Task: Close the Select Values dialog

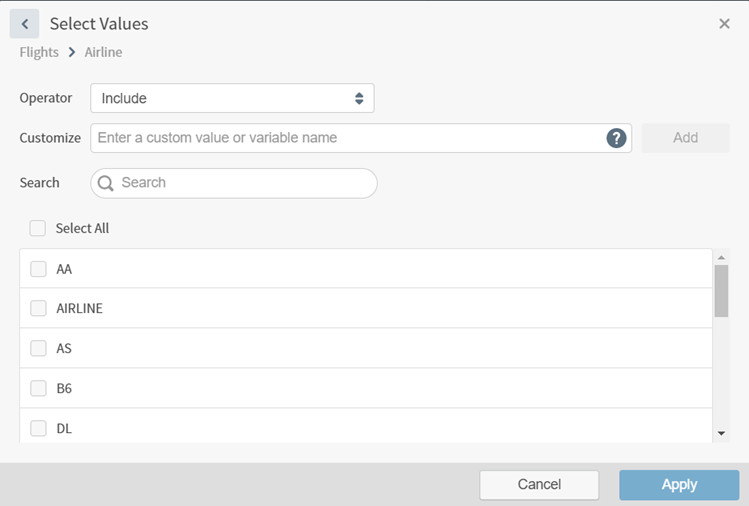Action: tap(724, 24)
